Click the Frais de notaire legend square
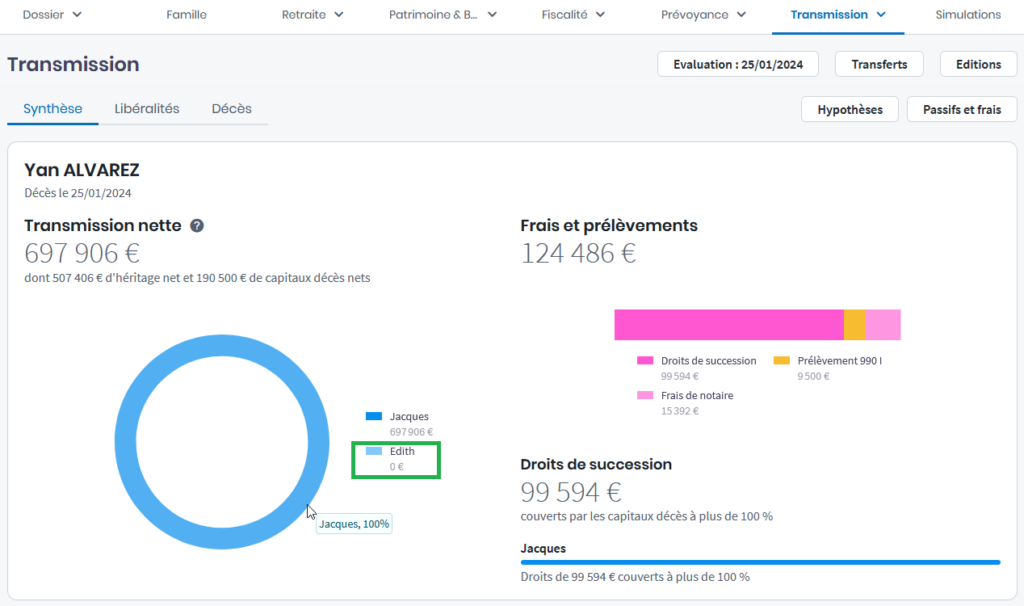The width and height of the screenshot is (1024, 606). pyautogui.click(x=645, y=396)
